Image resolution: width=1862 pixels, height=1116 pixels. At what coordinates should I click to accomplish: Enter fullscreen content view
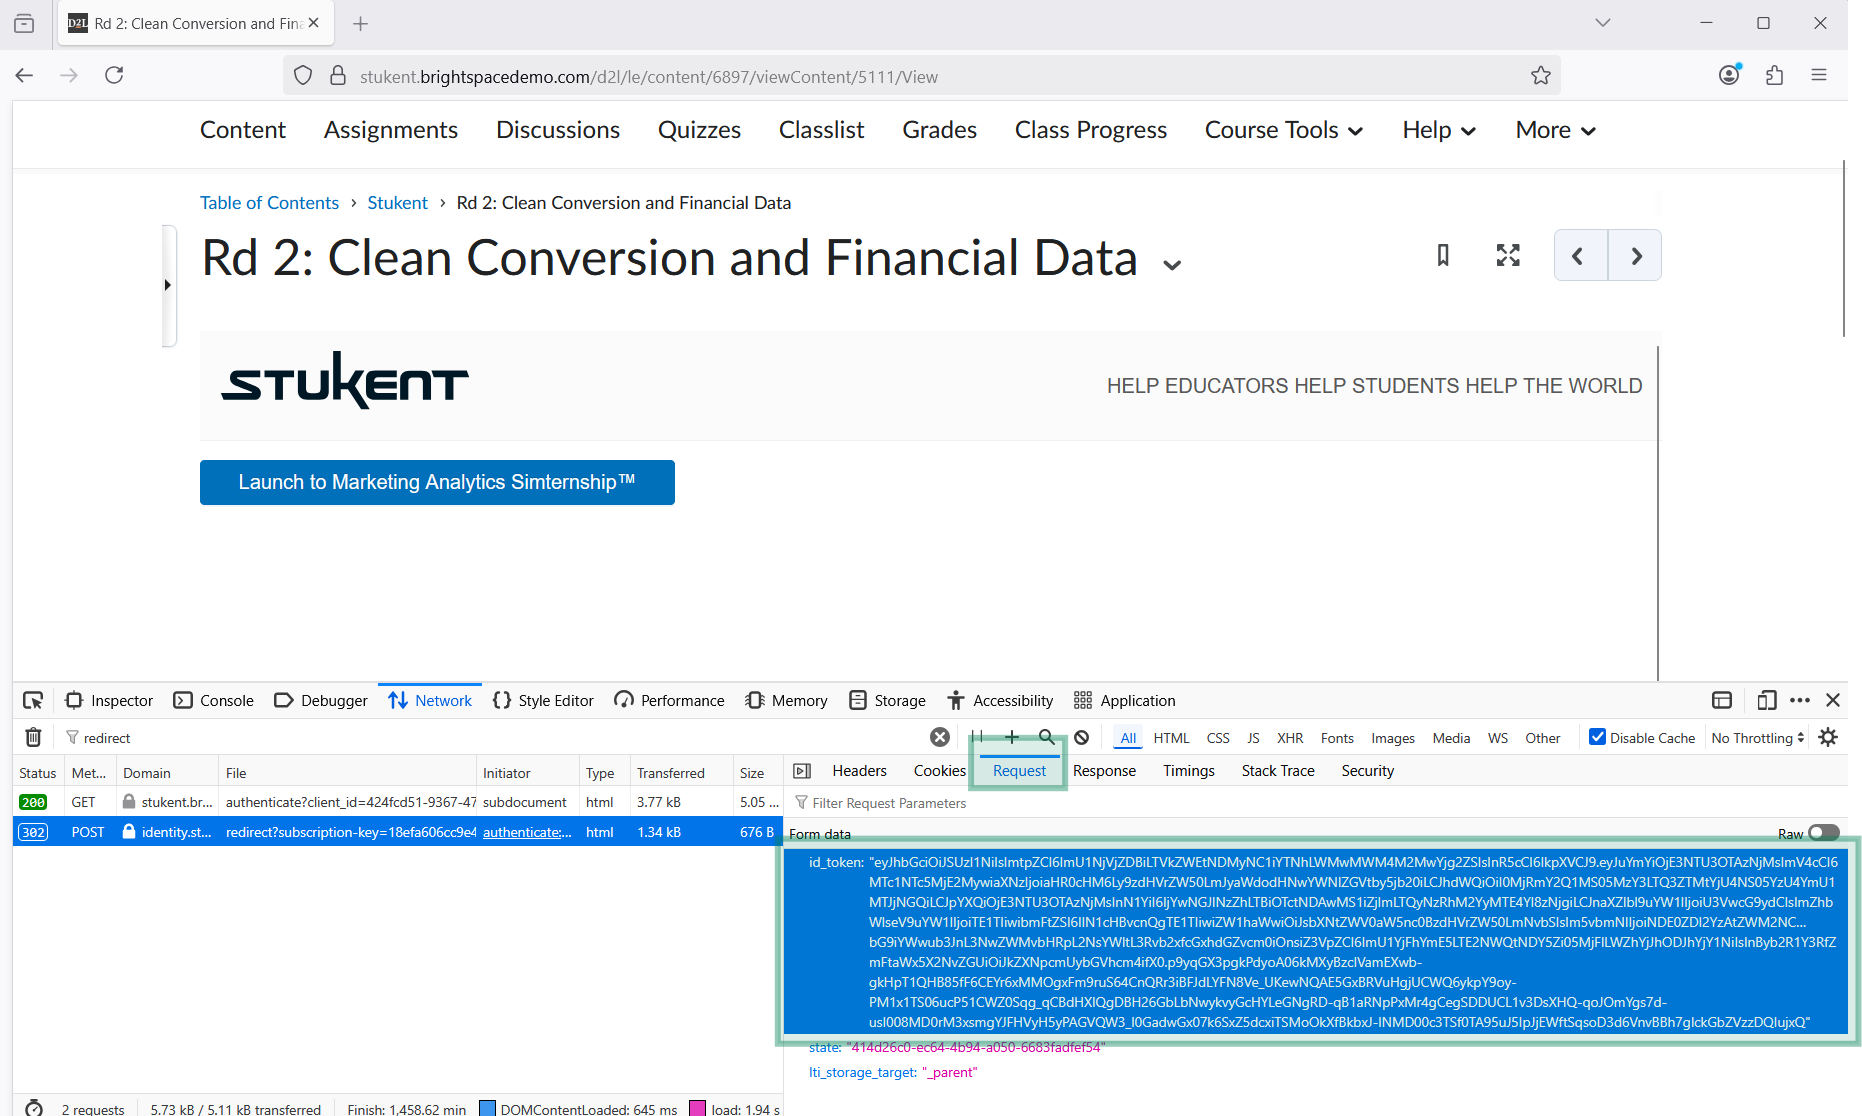[x=1508, y=255]
